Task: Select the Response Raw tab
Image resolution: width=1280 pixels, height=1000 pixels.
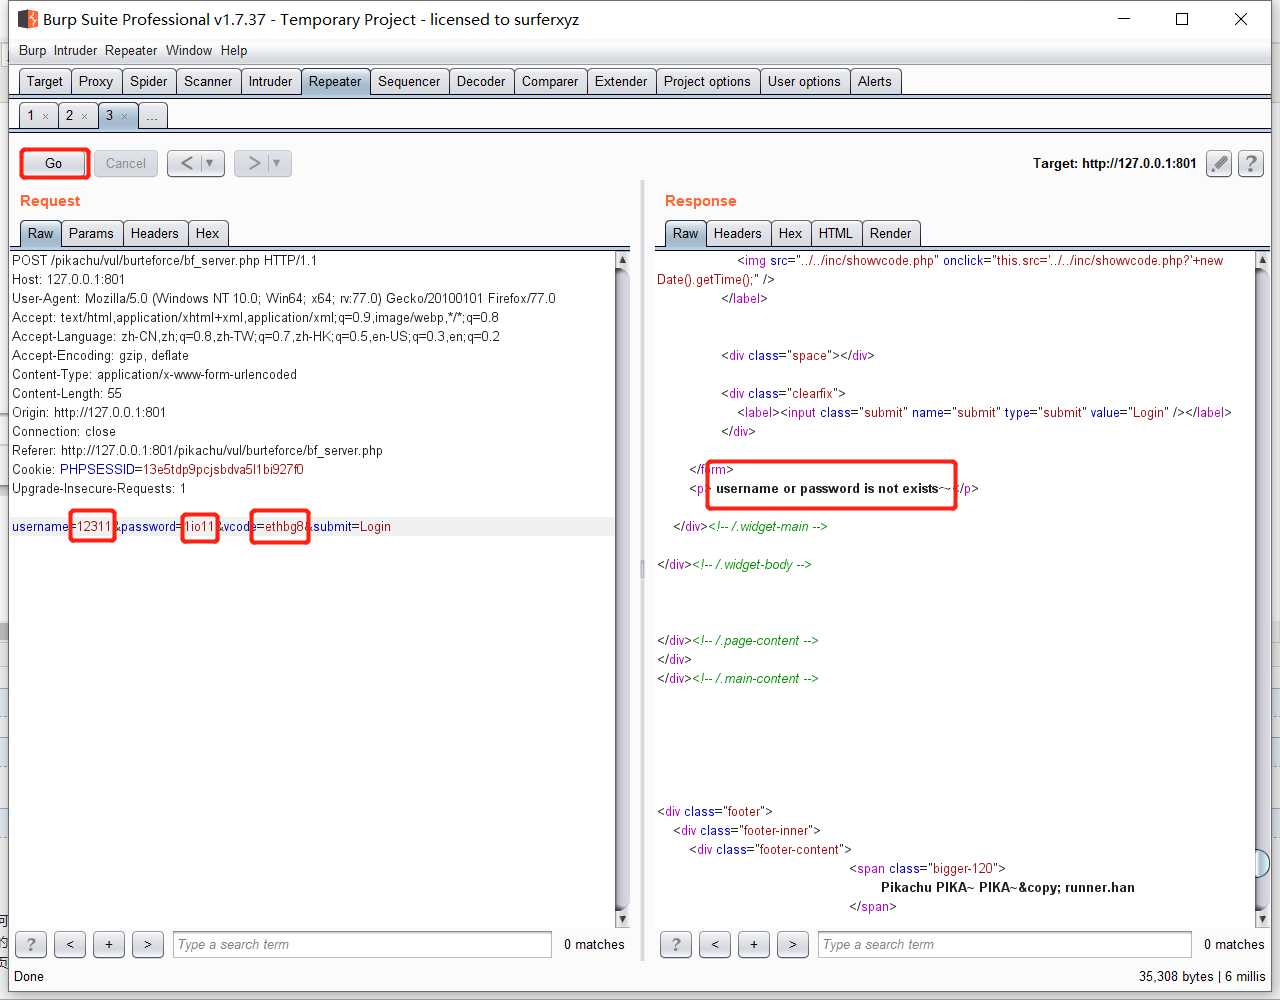Action: click(686, 233)
